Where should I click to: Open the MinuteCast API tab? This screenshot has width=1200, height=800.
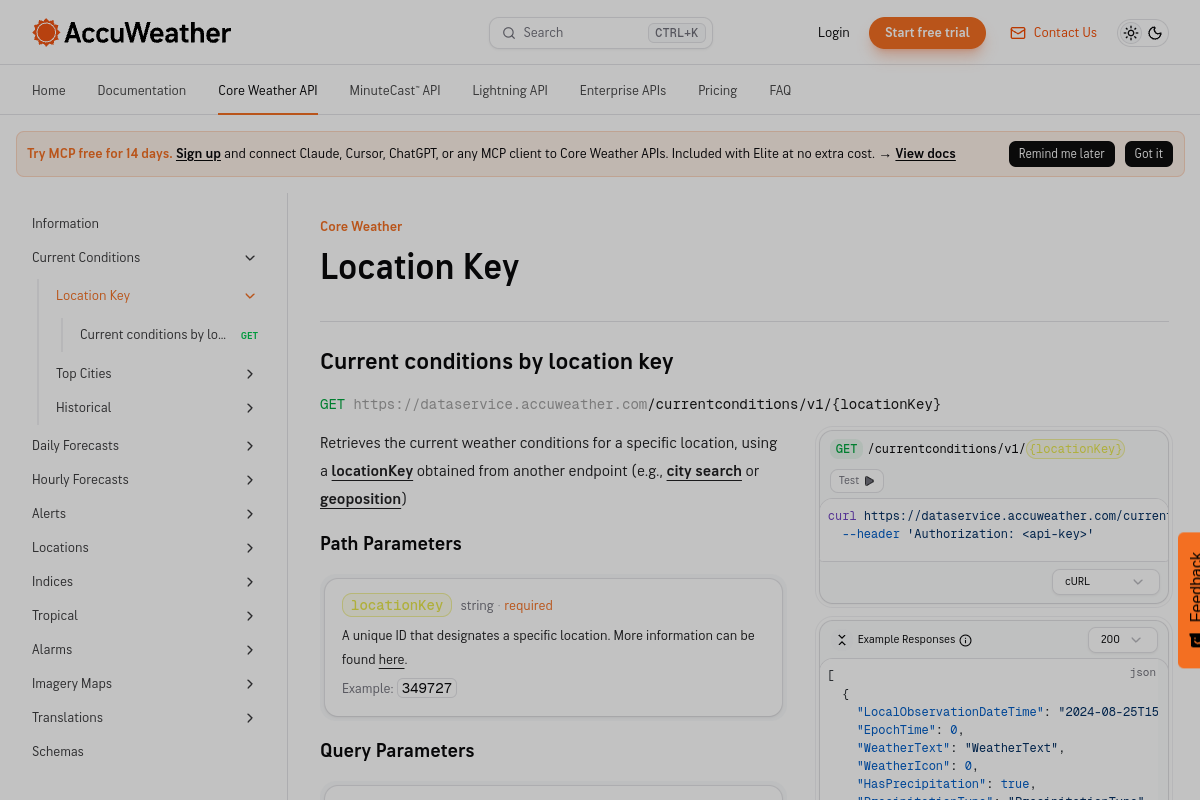click(x=395, y=90)
